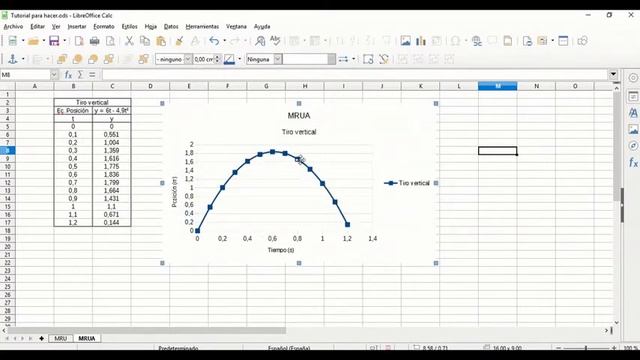Click the Define print area icon
Image resolution: width=640 pixels, height=360 pixels.
click(527, 41)
